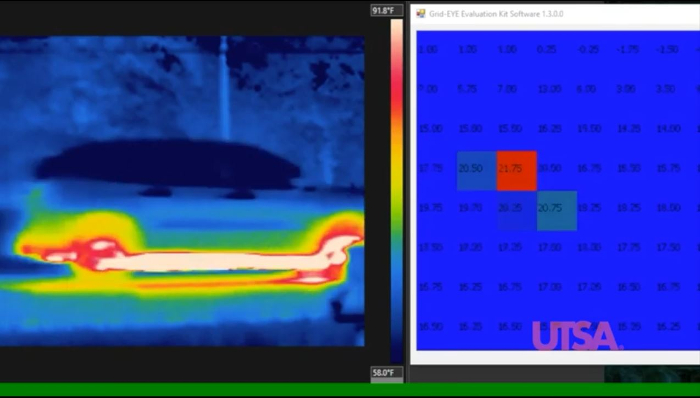
Task: Click the dark oval shape in thermal image
Action: click(x=167, y=164)
